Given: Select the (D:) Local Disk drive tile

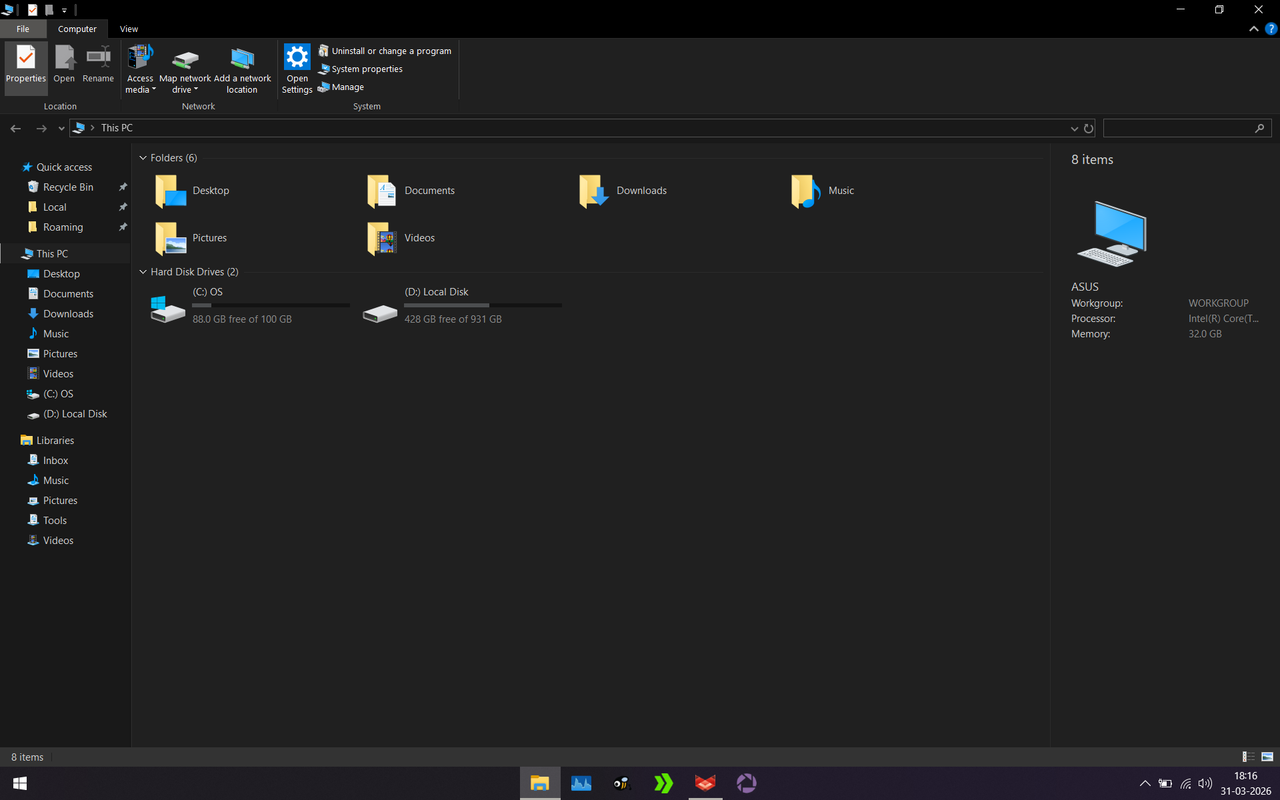Looking at the screenshot, I should click(462, 305).
